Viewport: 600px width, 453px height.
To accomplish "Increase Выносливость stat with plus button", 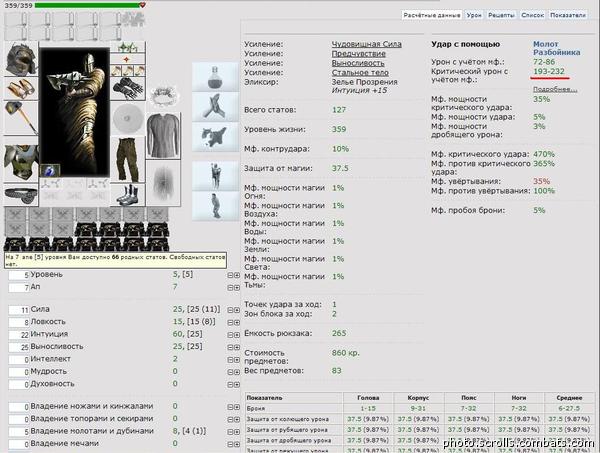I will [237, 347].
